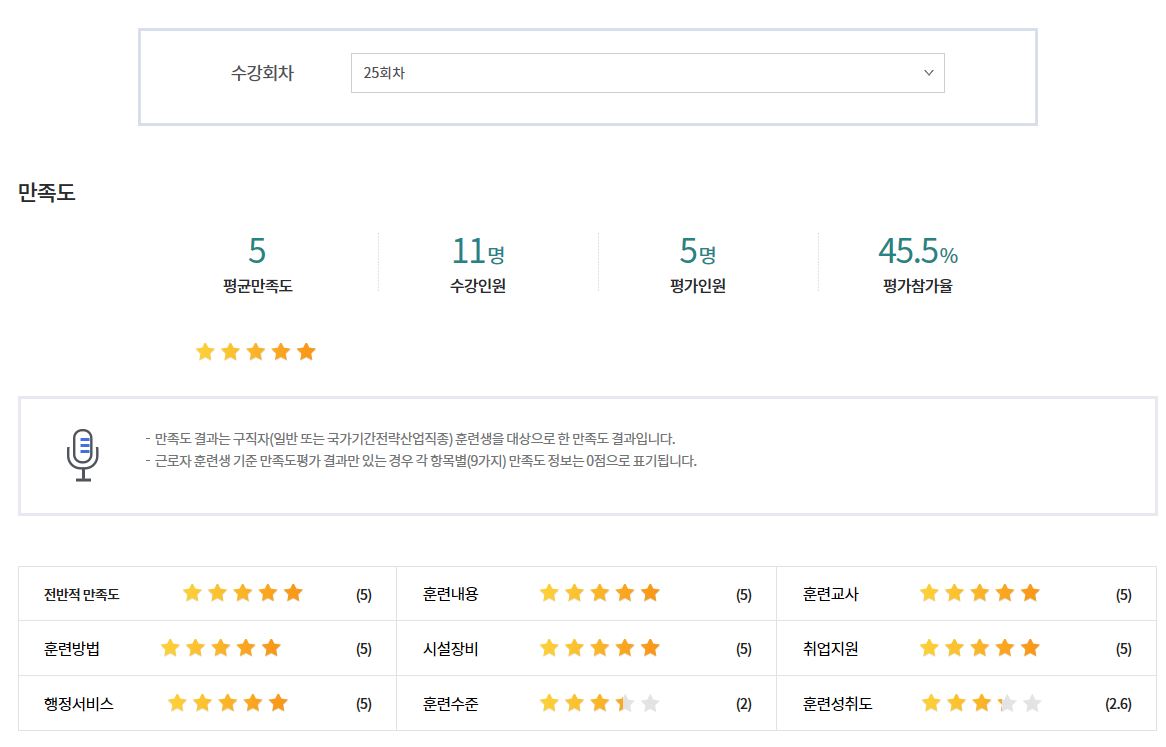Viewport: 1166px width, 747px height.
Task: Click the 훈련내용 star rating
Action: (x=600, y=593)
